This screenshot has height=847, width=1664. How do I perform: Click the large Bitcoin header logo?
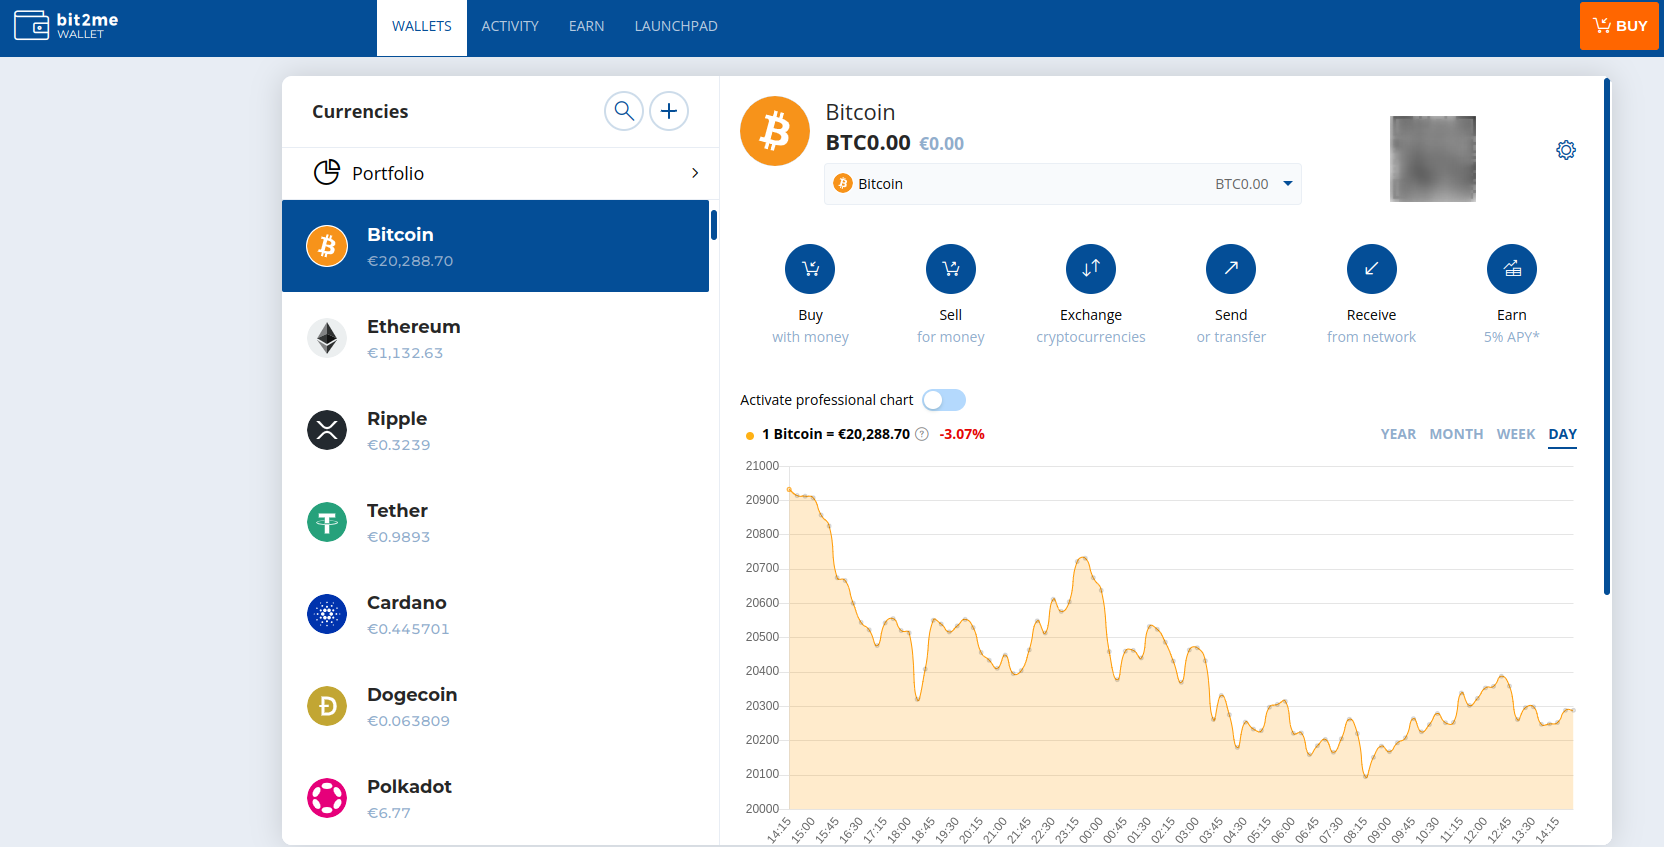775,131
